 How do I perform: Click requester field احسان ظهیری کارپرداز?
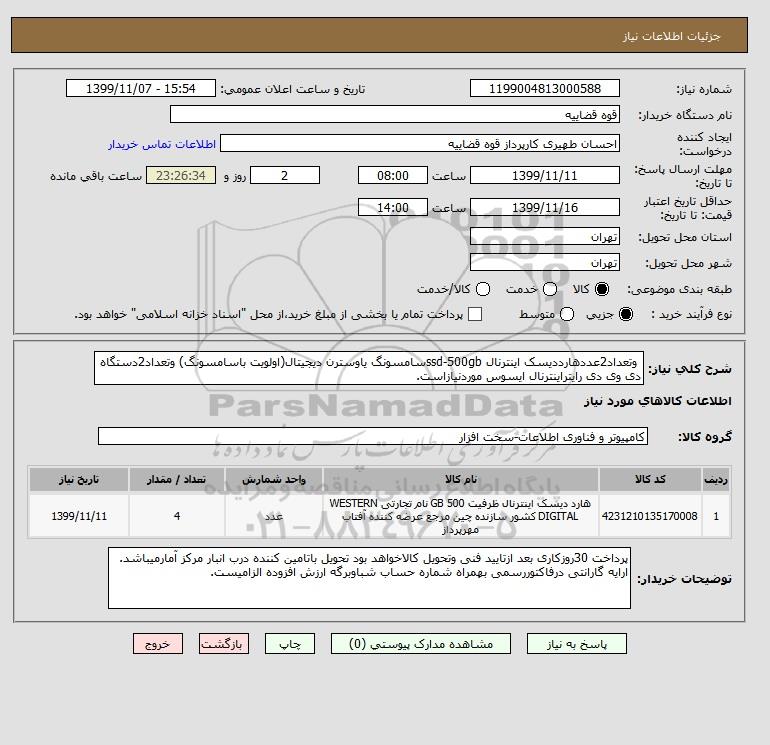pos(420,143)
